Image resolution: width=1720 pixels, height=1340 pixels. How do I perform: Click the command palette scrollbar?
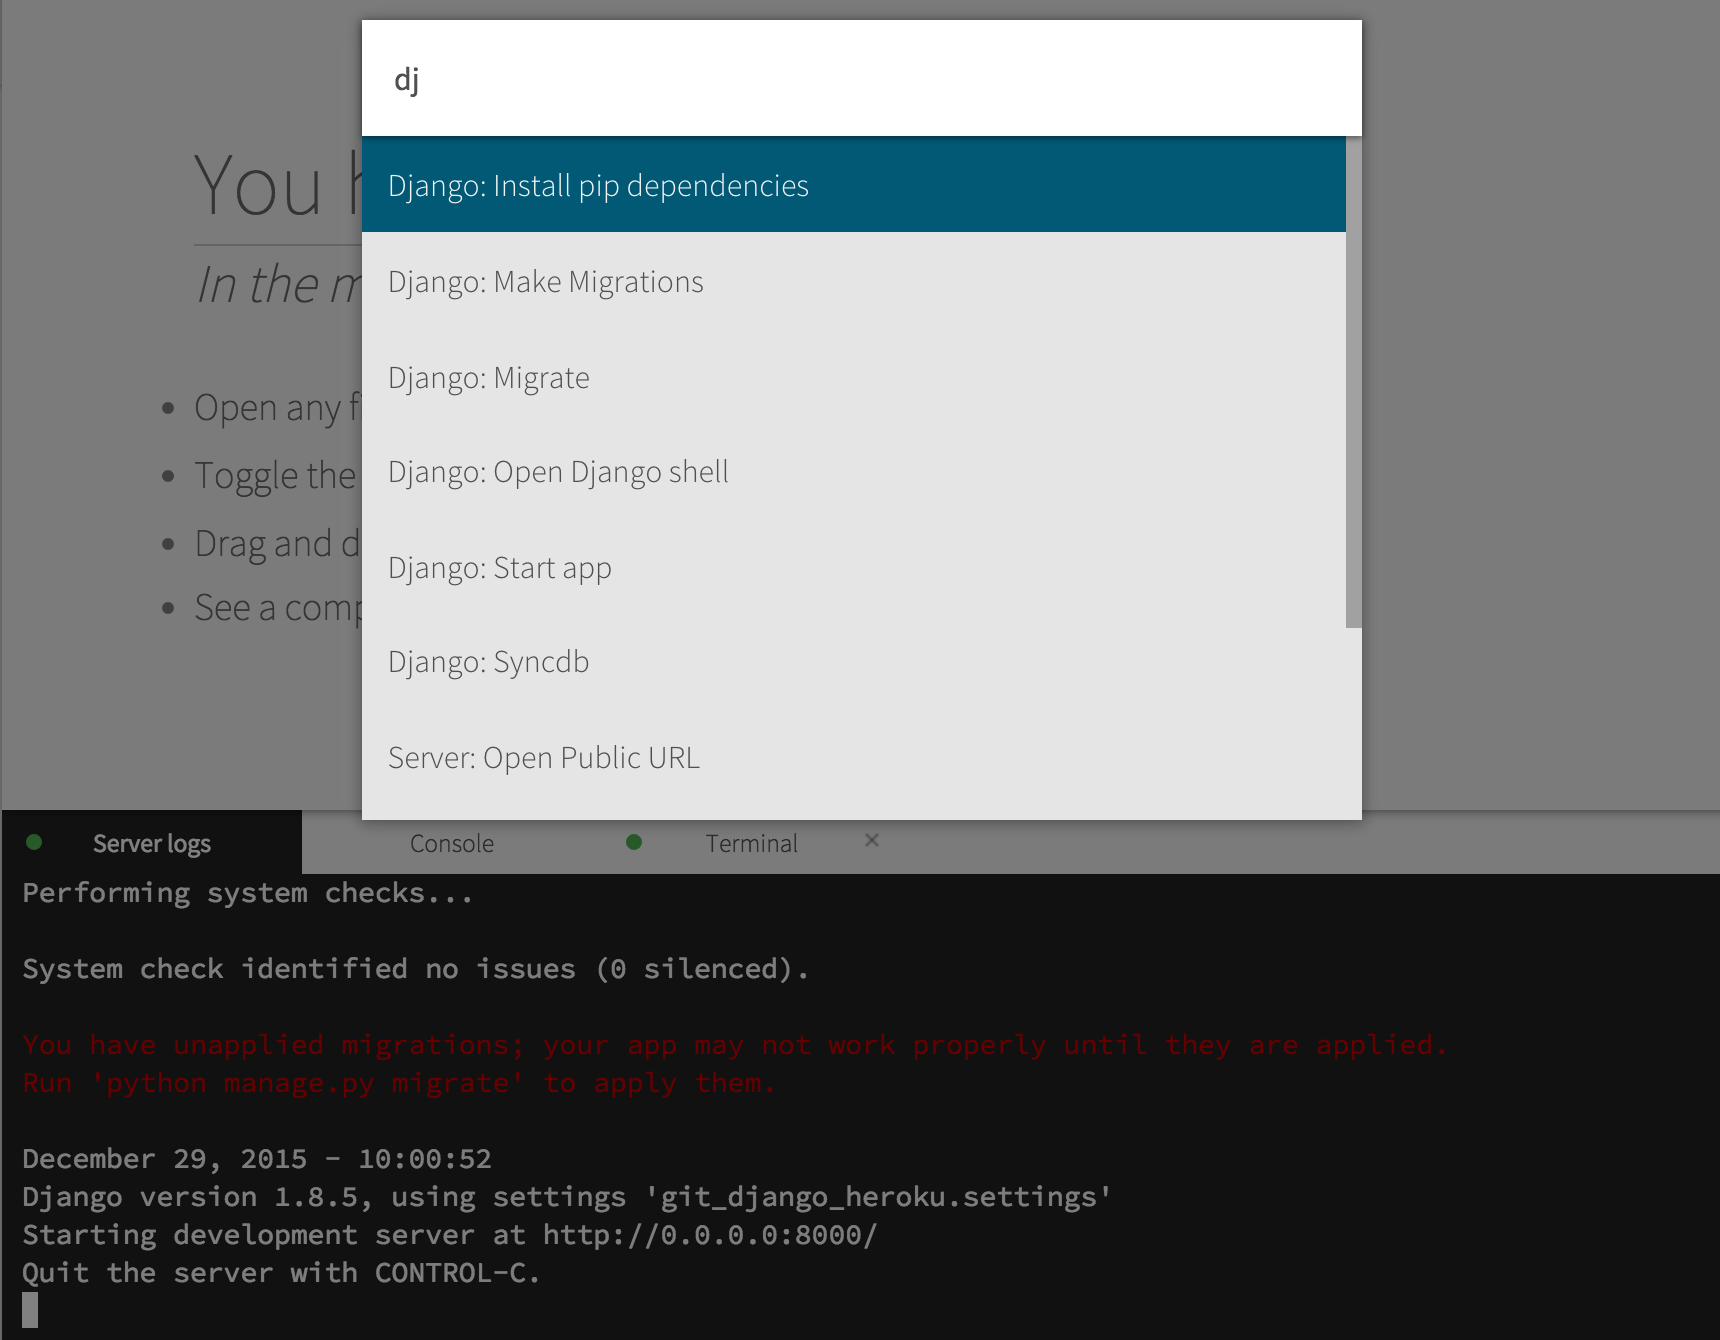(x=1353, y=382)
